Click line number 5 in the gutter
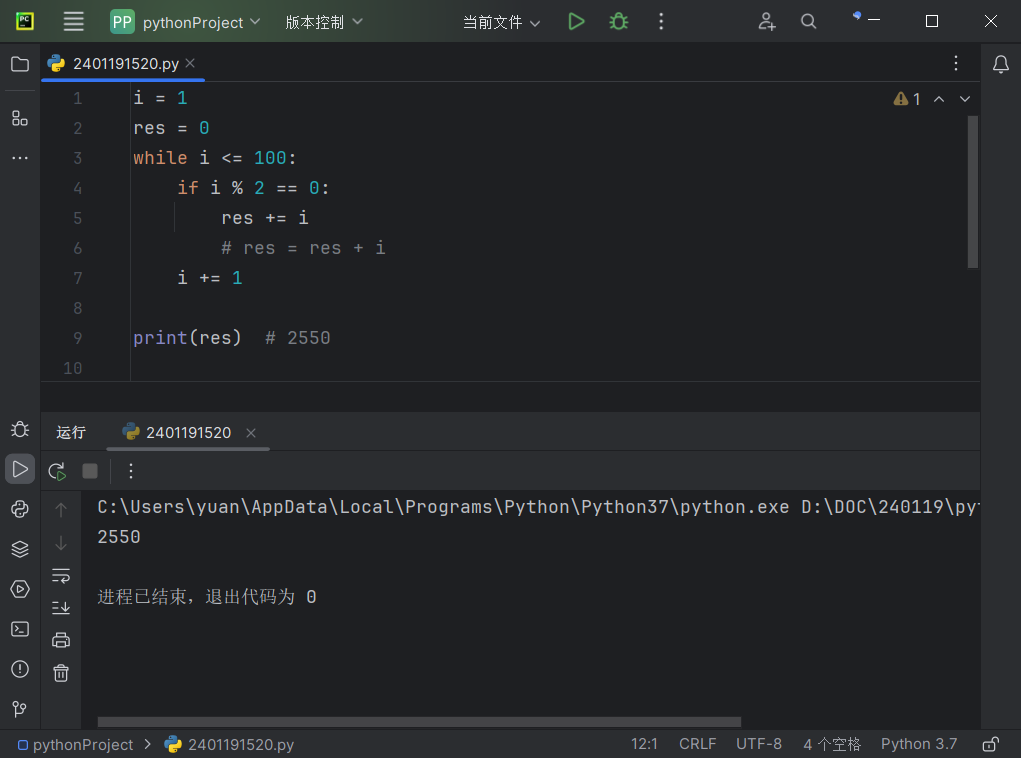Screen dimensions: 1021x758 point(77,218)
